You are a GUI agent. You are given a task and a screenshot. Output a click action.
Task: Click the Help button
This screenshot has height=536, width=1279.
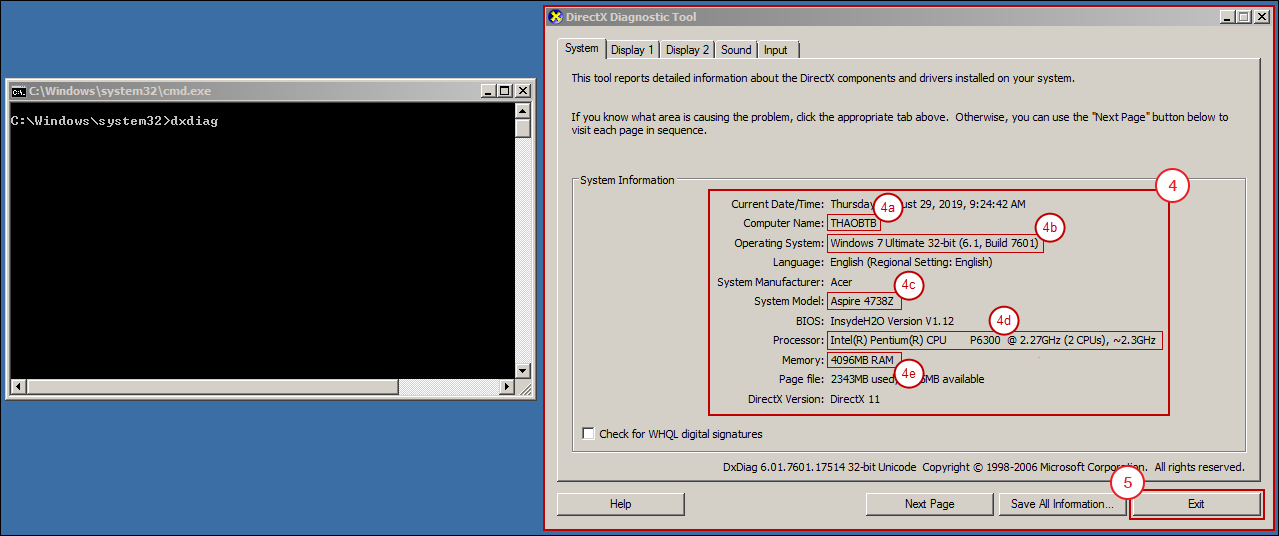pyautogui.click(x=620, y=504)
